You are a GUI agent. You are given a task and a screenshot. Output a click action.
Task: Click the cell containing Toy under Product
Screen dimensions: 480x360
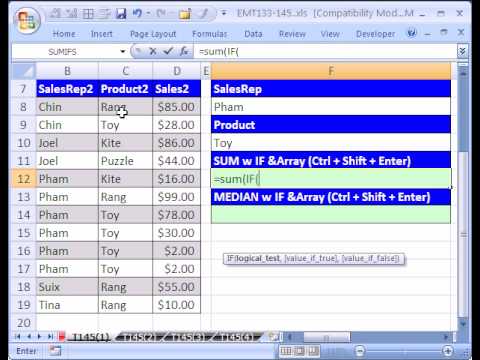(331, 143)
